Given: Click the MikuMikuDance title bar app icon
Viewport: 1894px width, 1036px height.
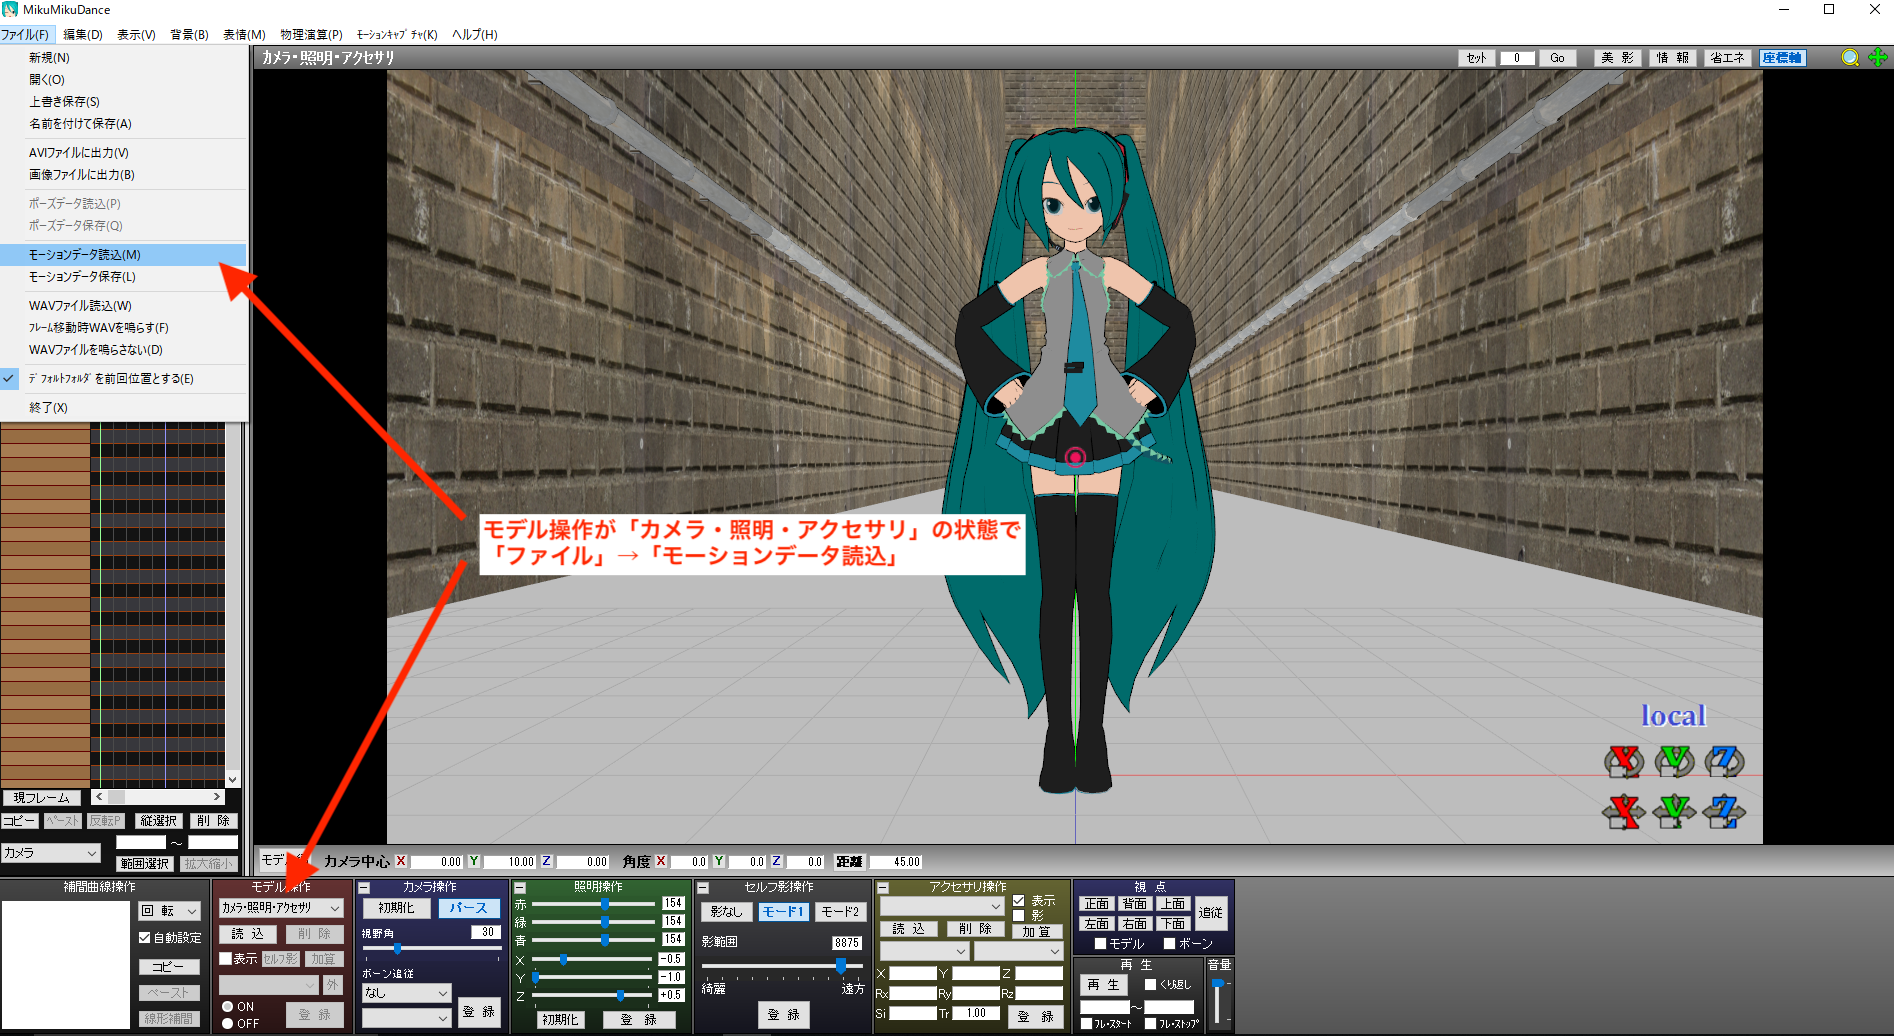Looking at the screenshot, I should (10, 10).
